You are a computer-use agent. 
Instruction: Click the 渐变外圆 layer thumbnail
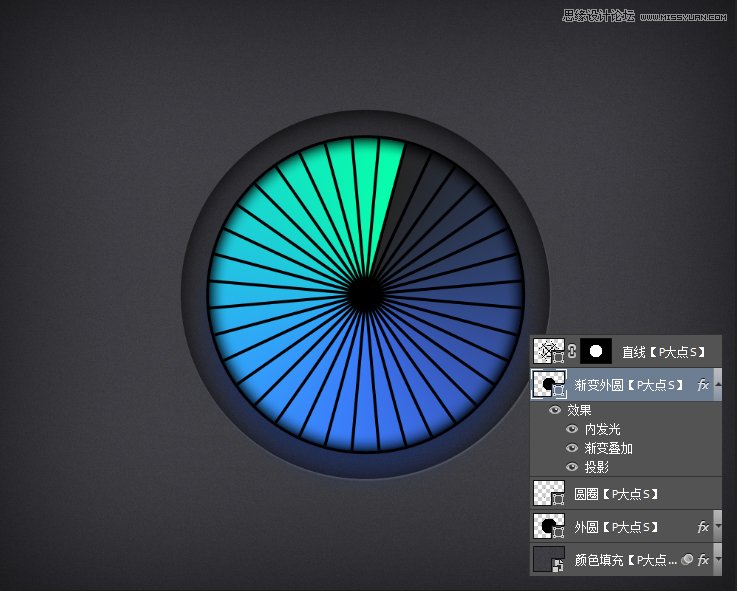point(548,385)
